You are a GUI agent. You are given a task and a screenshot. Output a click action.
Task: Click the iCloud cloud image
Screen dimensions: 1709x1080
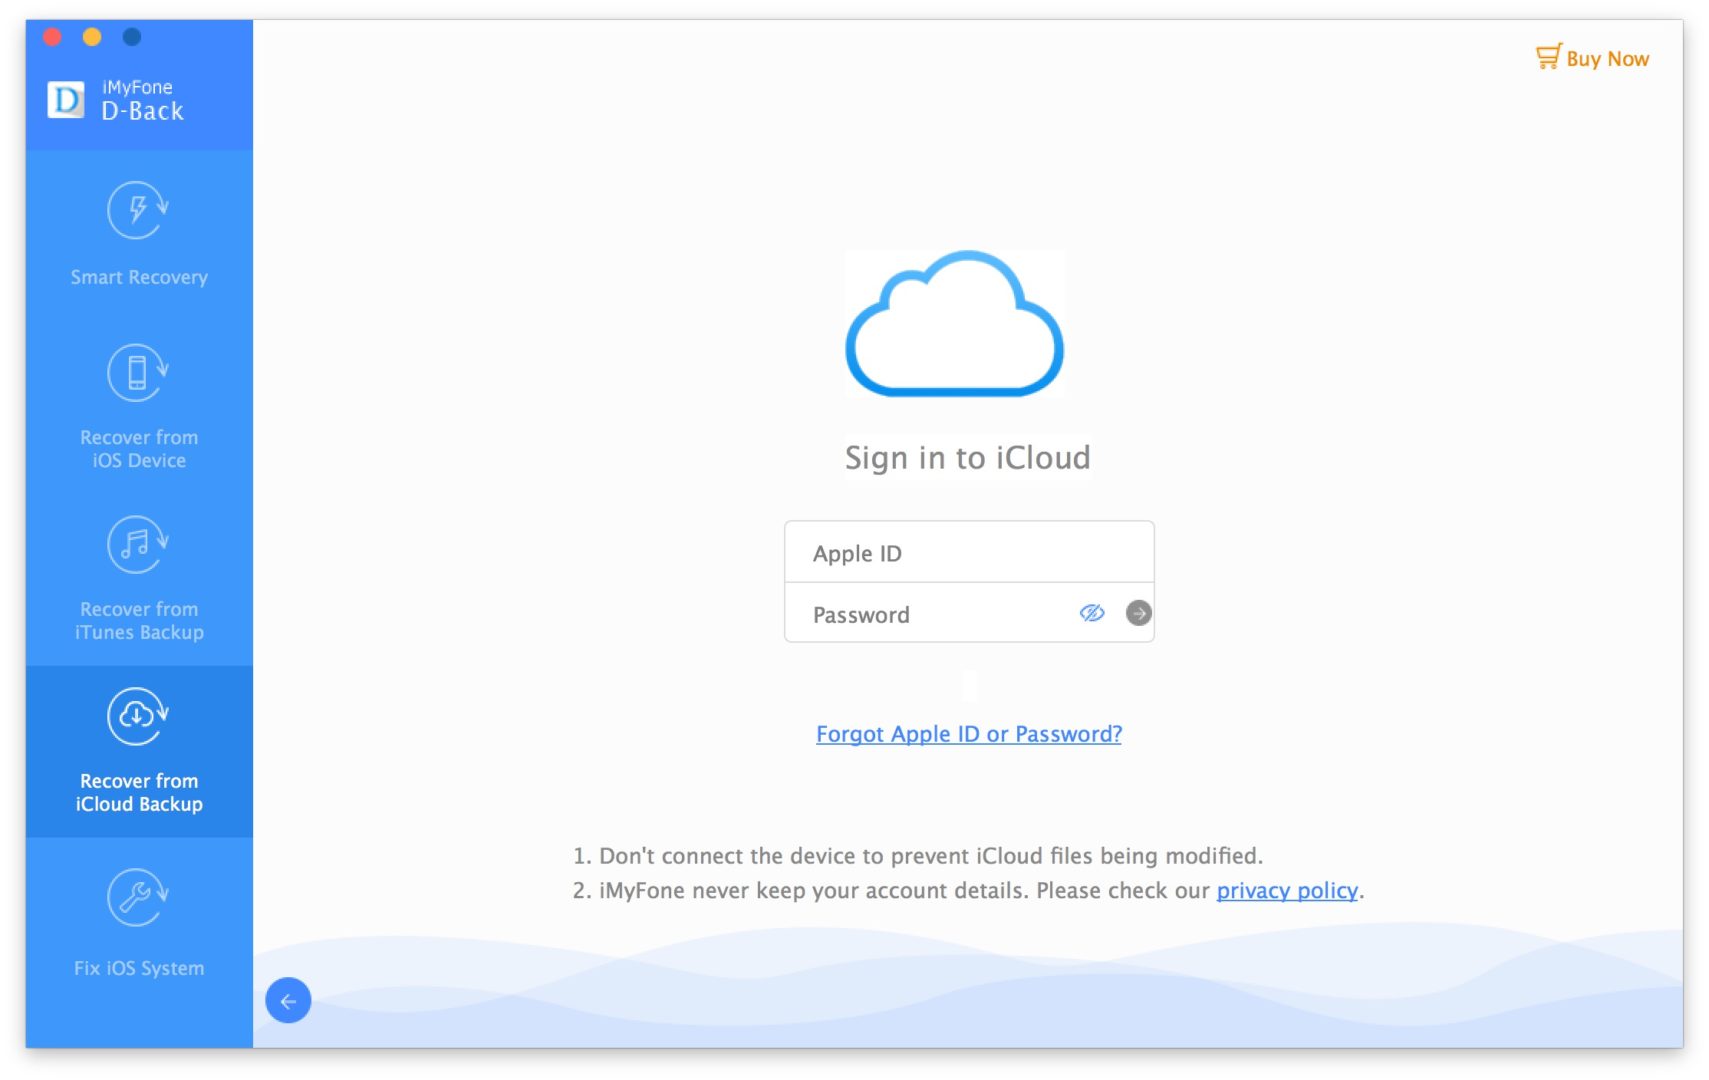[x=955, y=324]
